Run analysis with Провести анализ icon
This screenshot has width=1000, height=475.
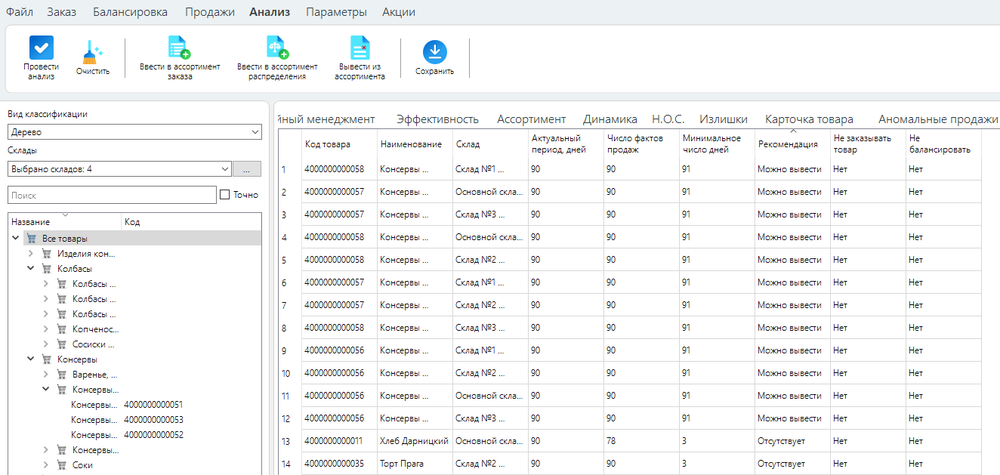[x=41, y=48]
